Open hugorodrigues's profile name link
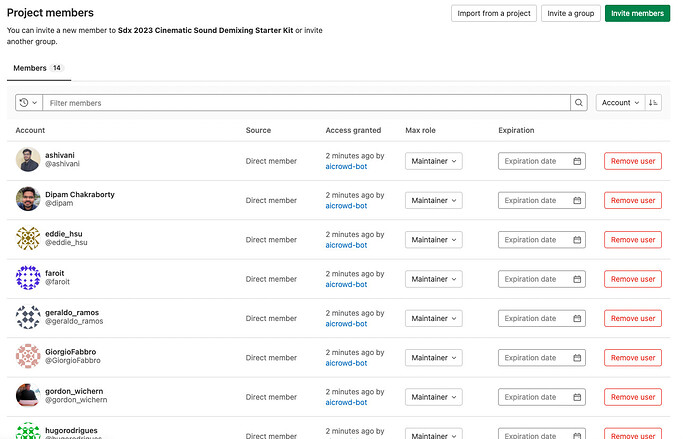Viewport: 690px width, 439px height. [x=71, y=430]
